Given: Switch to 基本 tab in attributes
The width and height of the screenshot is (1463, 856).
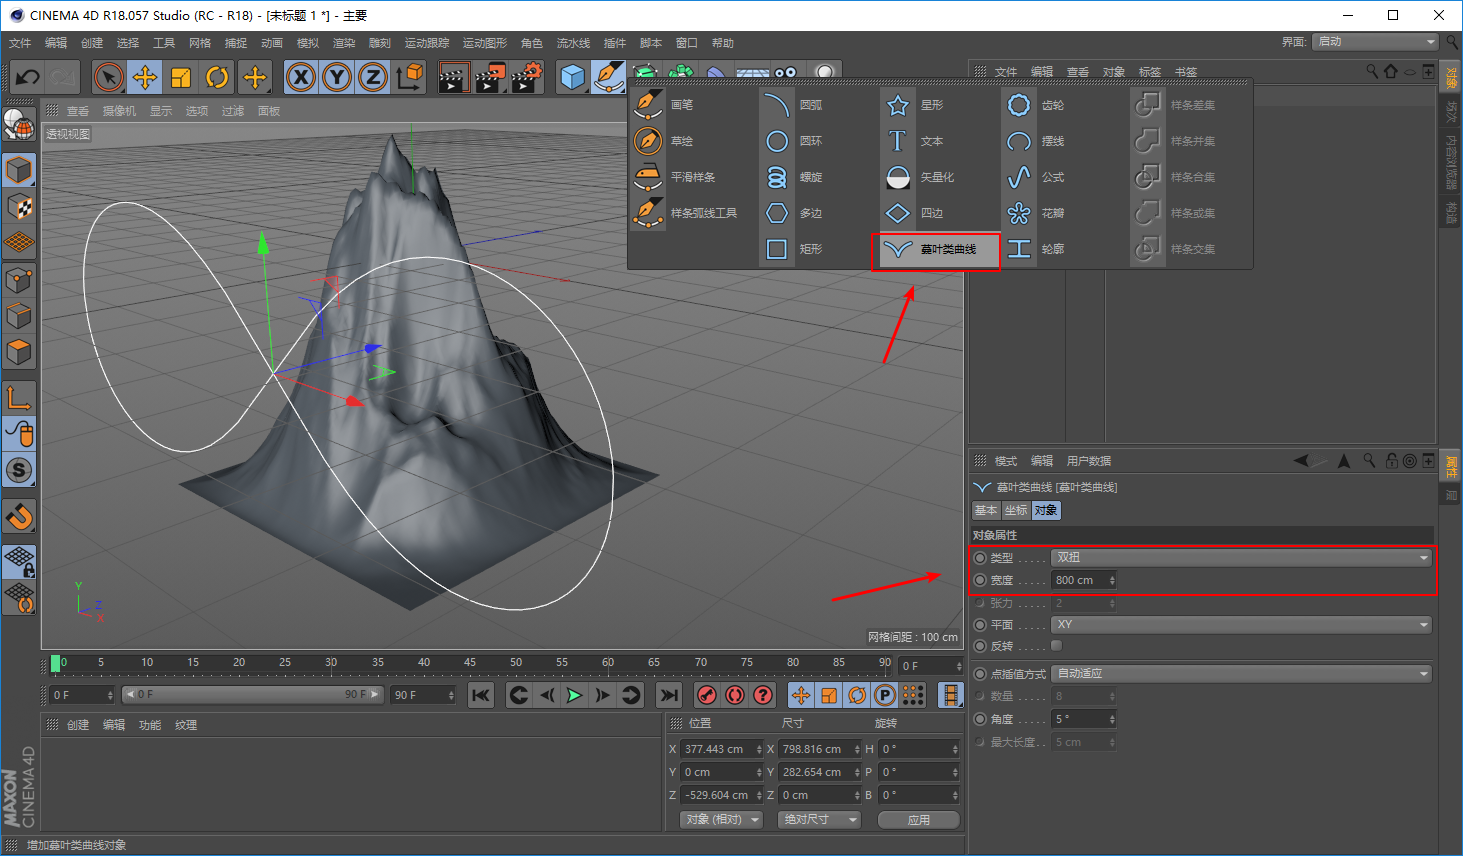Looking at the screenshot, I should [x=986, y=510].
